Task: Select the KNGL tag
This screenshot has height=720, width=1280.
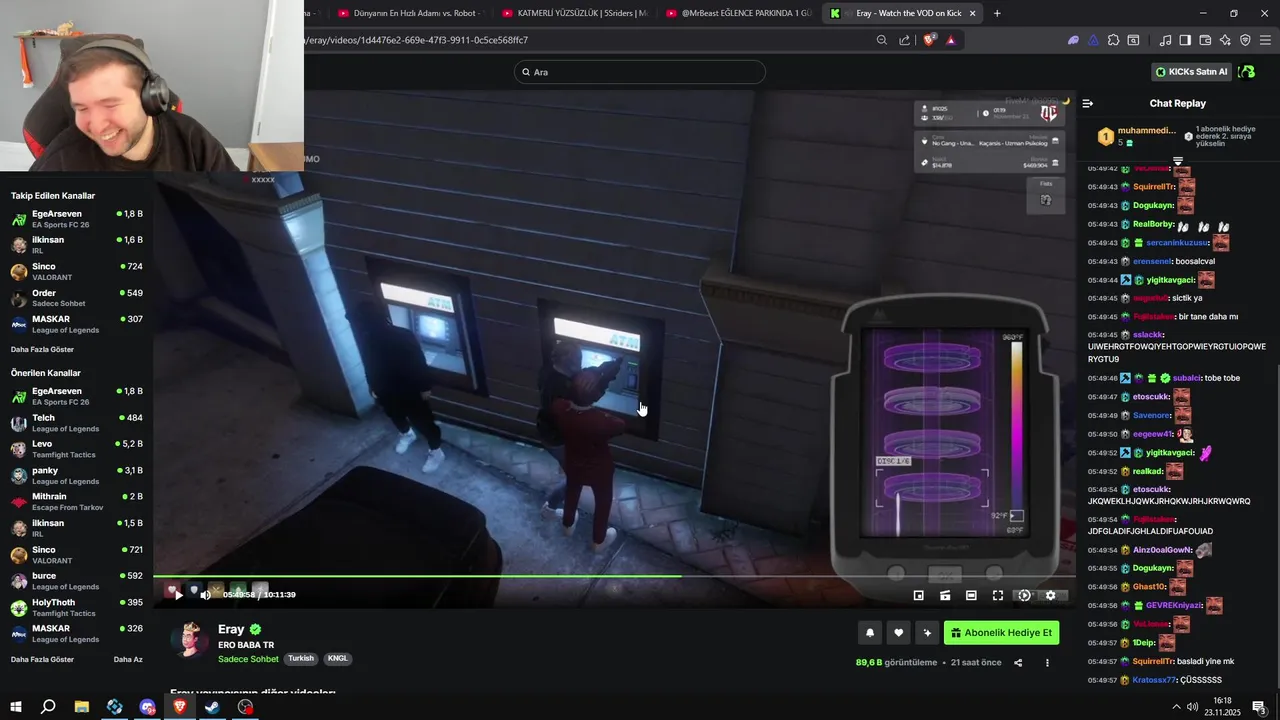Action: (x=338, y=659)
